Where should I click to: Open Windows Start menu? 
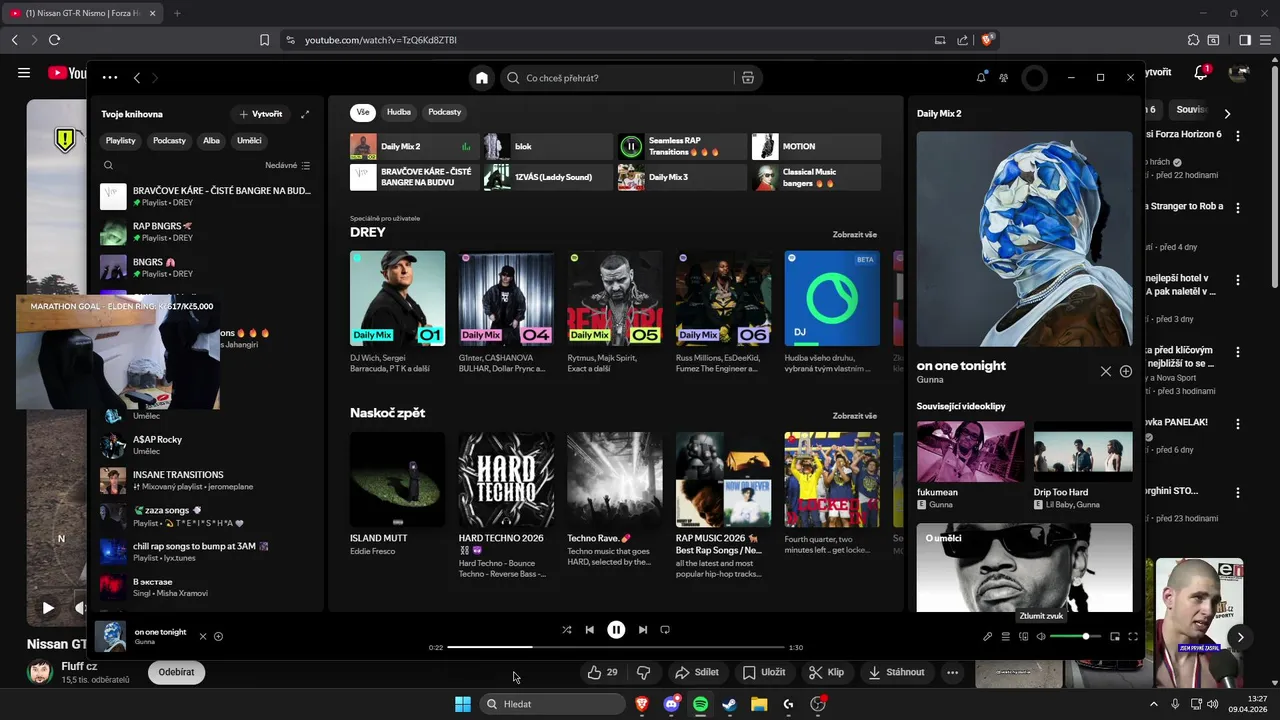[463, 704]
